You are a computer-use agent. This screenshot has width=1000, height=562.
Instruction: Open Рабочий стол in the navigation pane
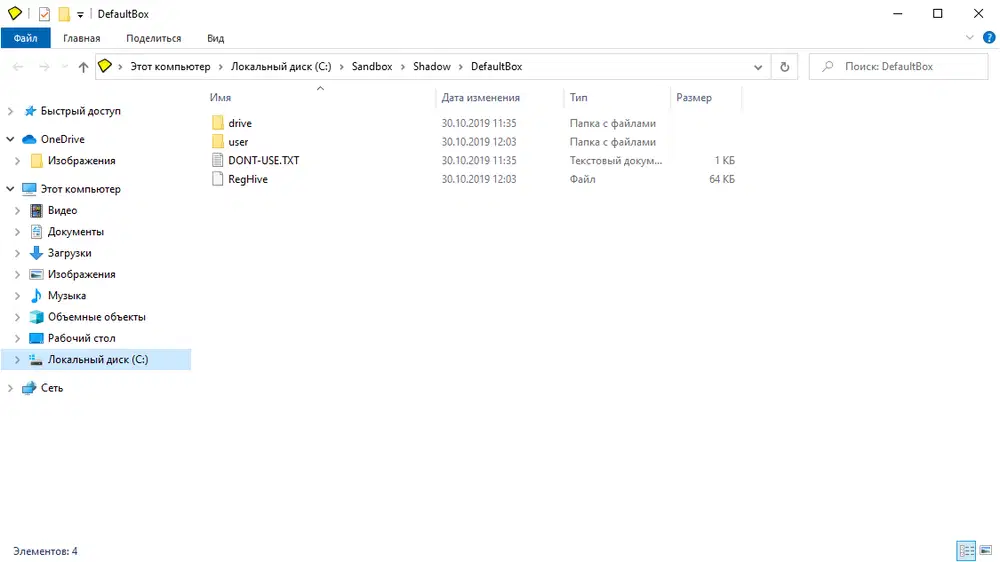coord(82,338)
